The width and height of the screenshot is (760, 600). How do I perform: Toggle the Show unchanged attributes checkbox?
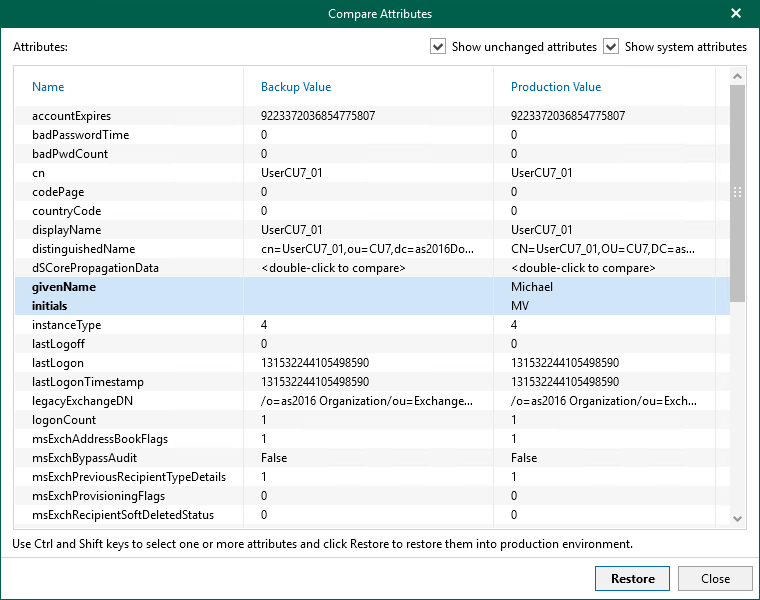(x=437, y=47)
